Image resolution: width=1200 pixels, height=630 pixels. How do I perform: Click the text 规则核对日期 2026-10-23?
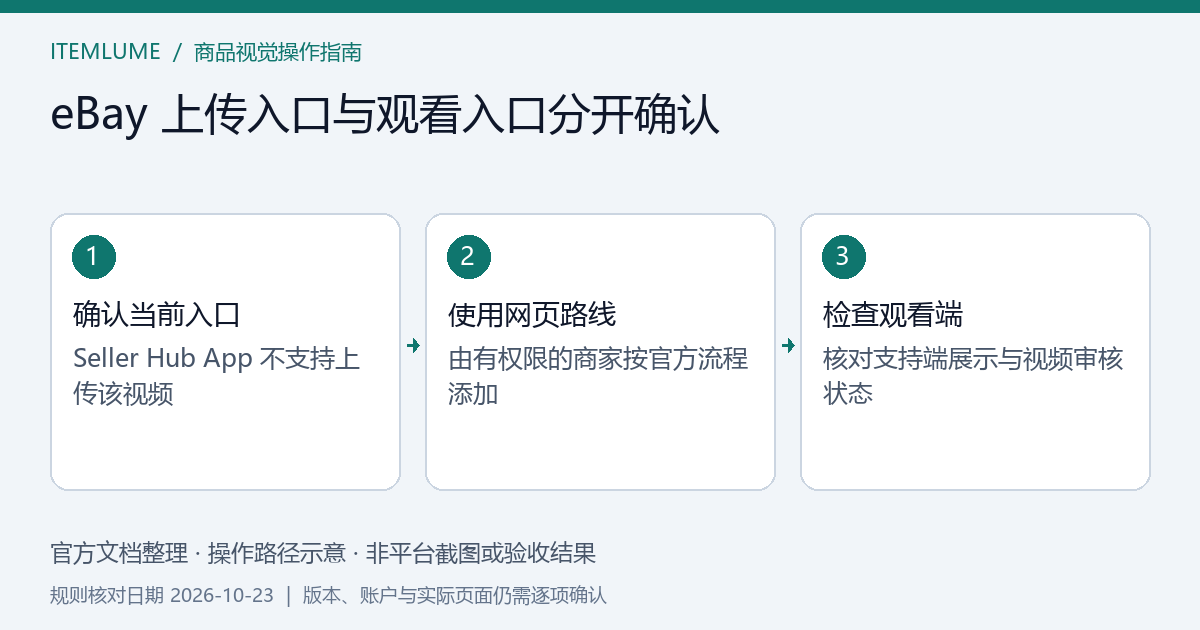(x=162, y=596)
